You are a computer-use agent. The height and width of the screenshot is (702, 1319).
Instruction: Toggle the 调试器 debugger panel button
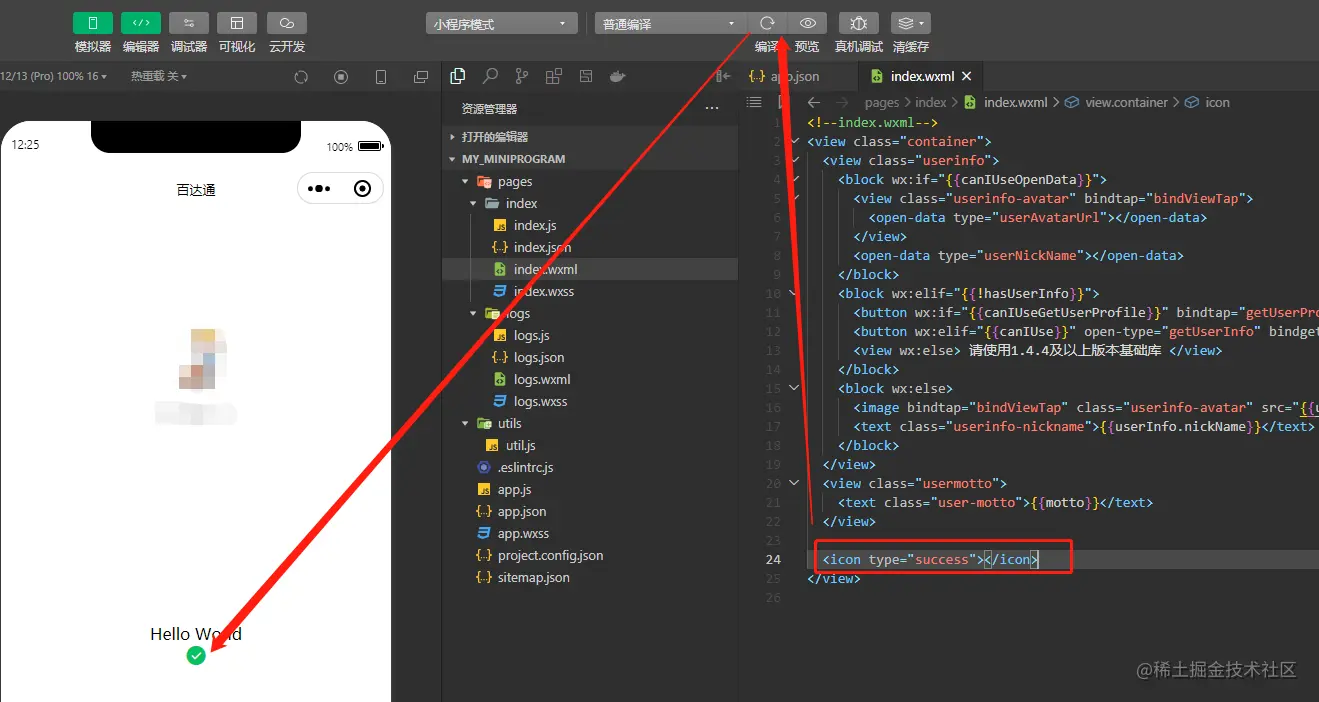[x=189, y=23]
